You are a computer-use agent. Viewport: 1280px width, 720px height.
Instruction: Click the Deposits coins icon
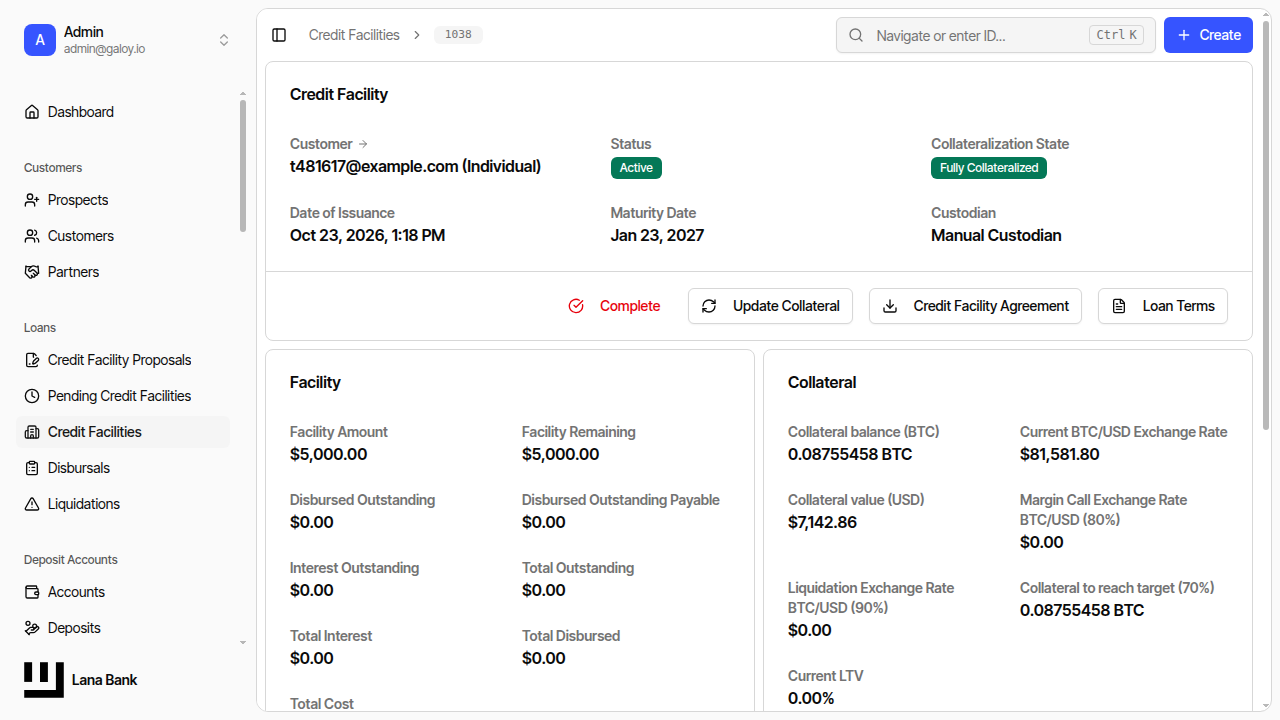pyautogui.click(x=32, y=628)
